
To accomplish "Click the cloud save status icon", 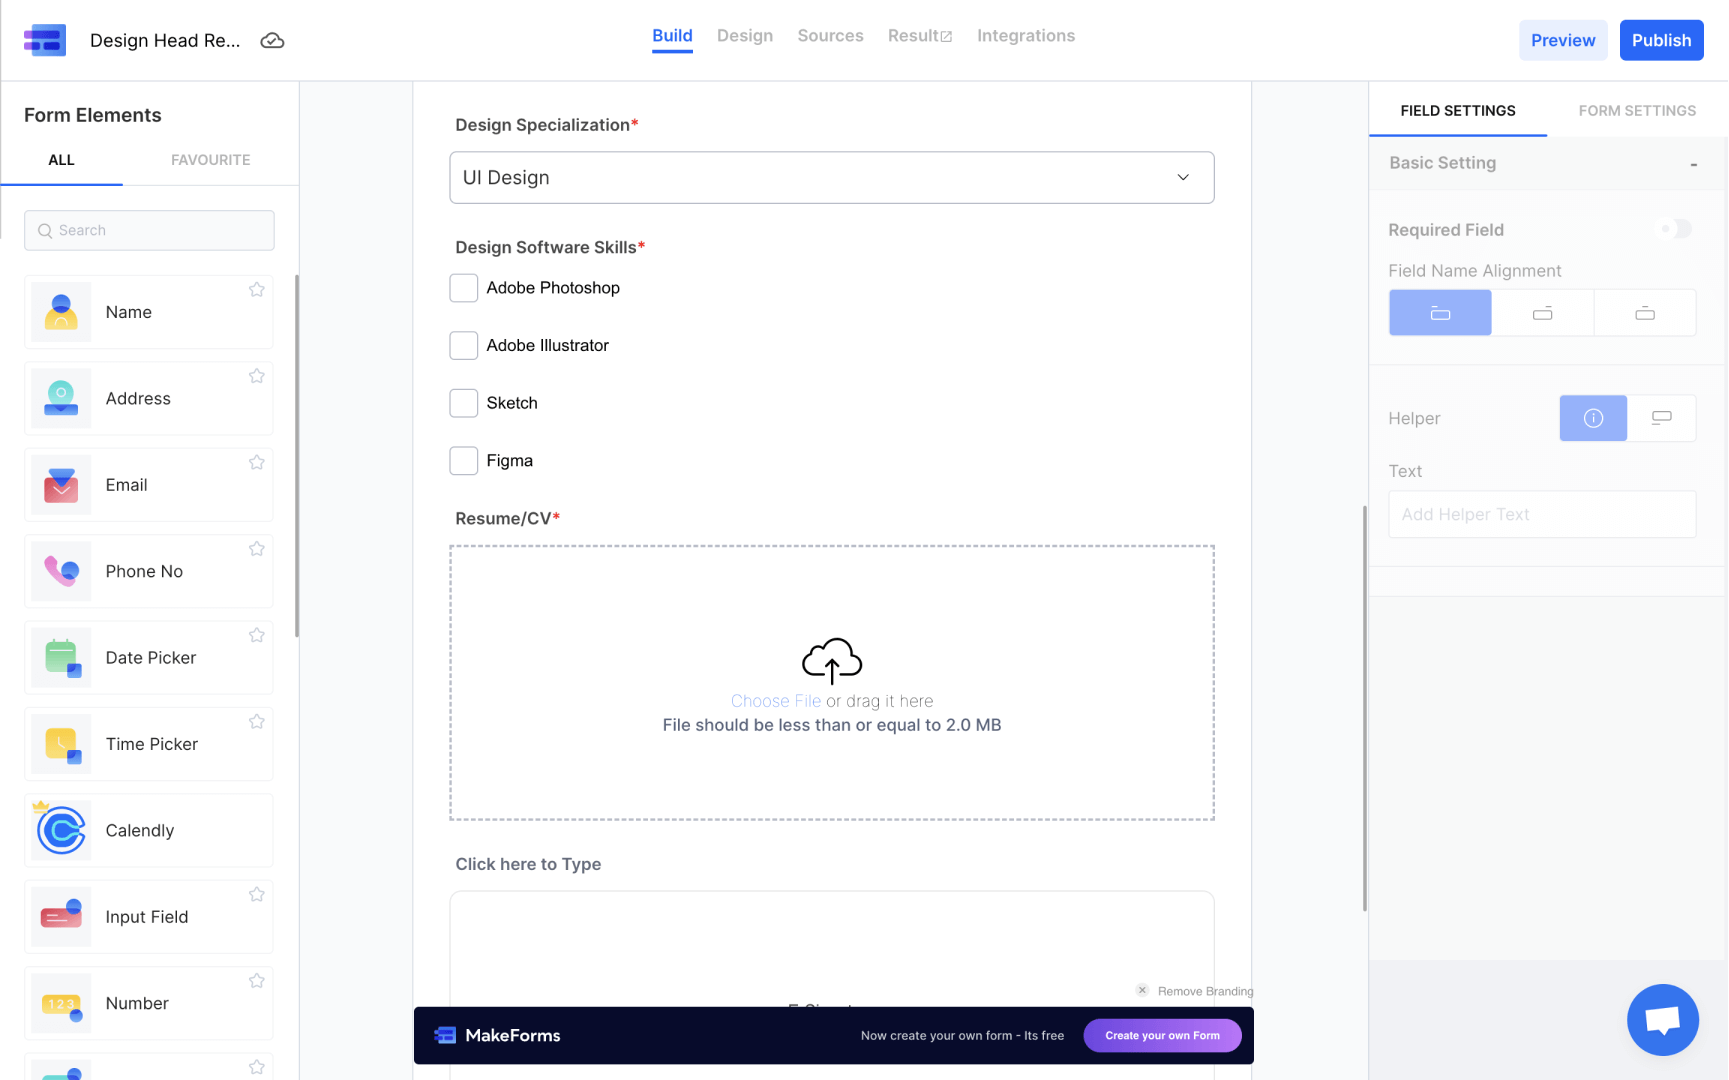I will point(272,41).
